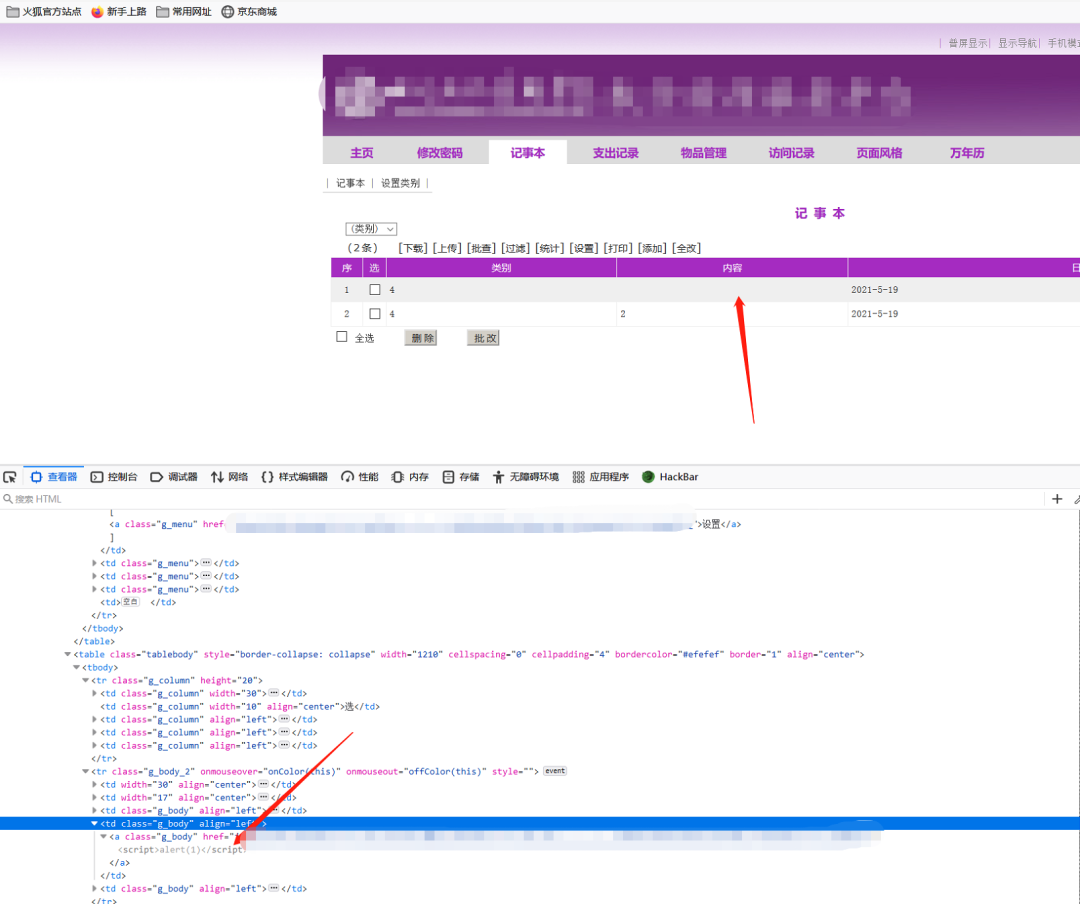This screenshot has height=904, width=1080.
Task: Expand the td width="17" align="center" node
Action: click(94, 797)
